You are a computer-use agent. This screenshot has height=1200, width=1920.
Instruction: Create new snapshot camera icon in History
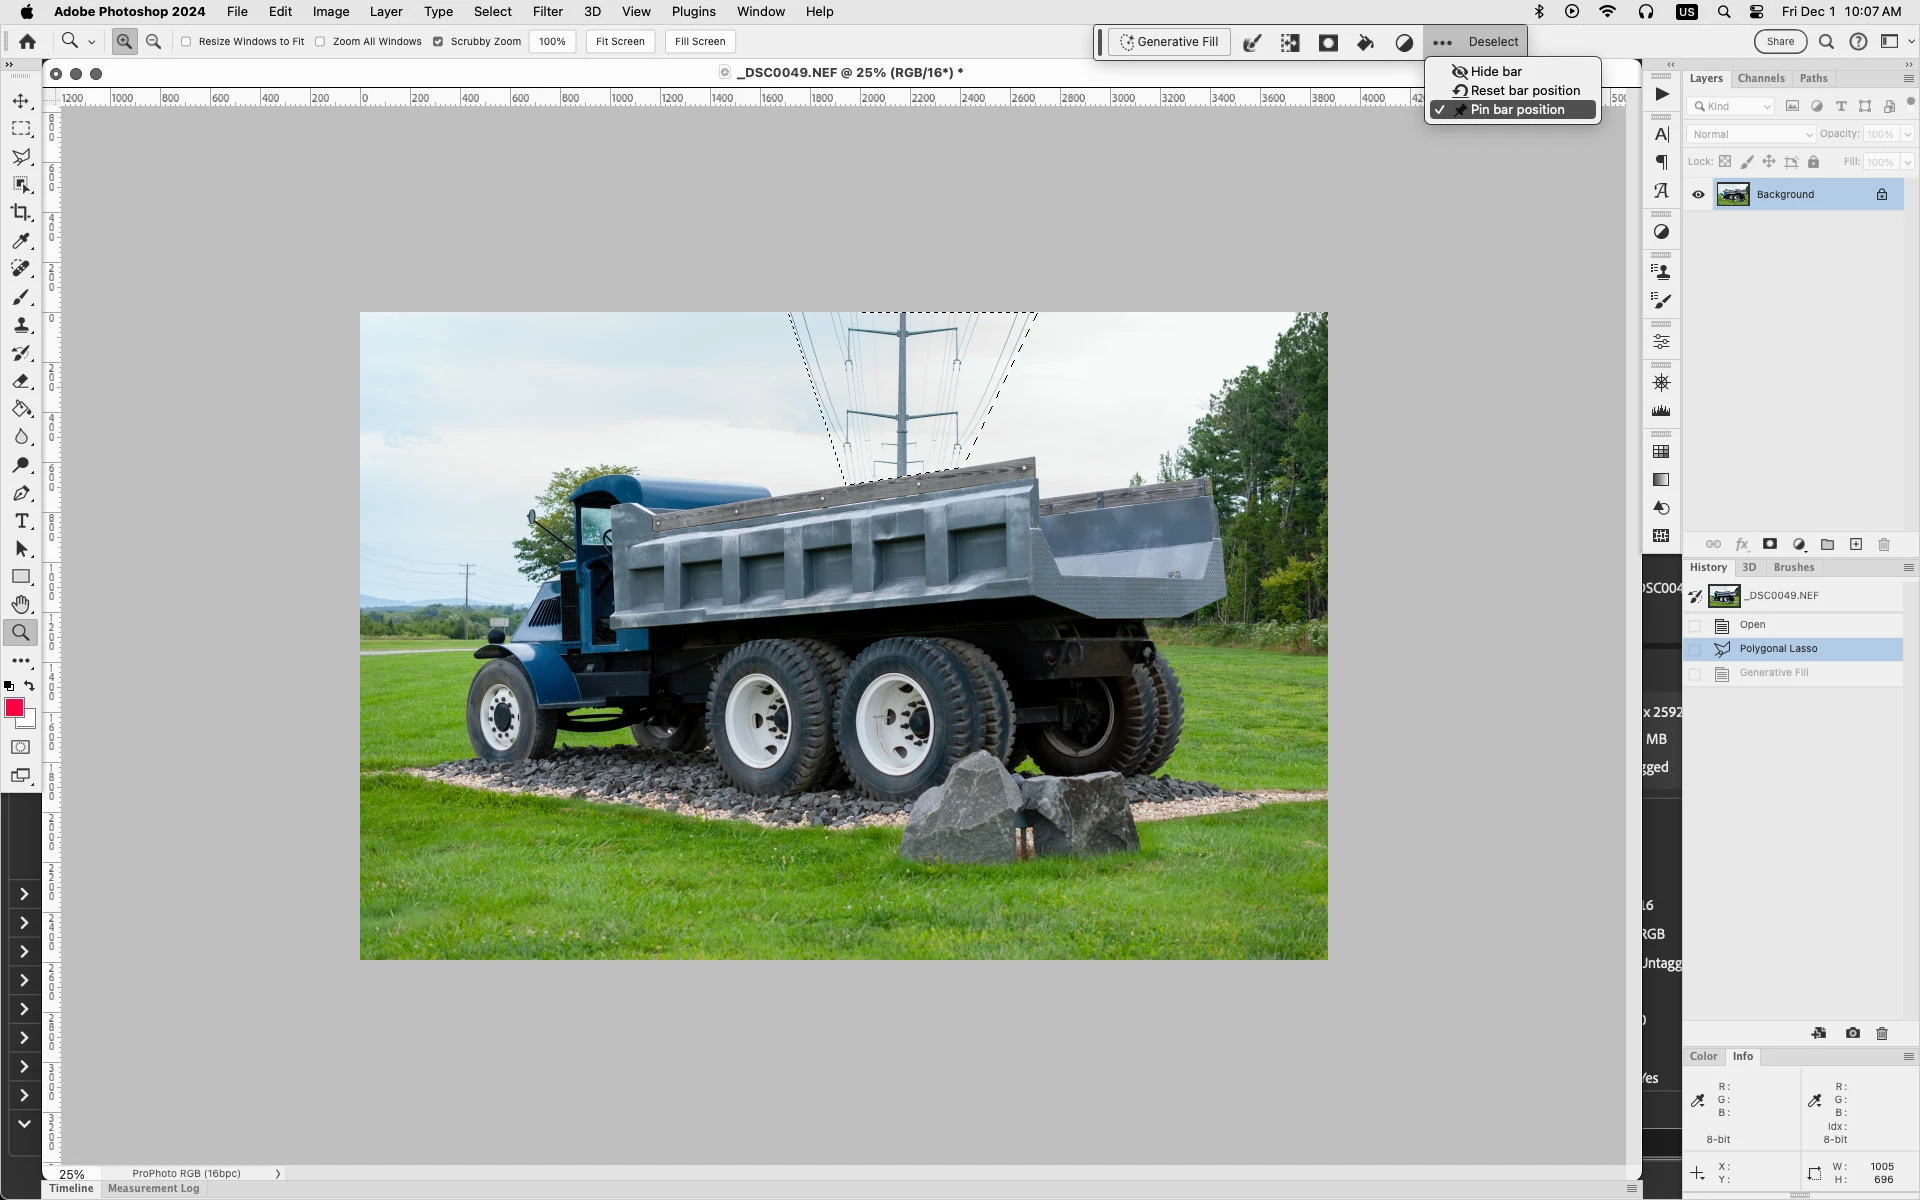point(1852,1033)
